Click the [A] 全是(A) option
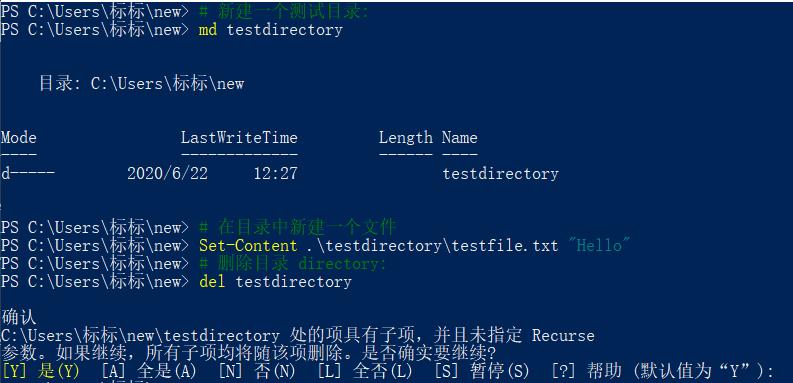The height and width of the screenshot is (383, 793). (x=148, y=372)
